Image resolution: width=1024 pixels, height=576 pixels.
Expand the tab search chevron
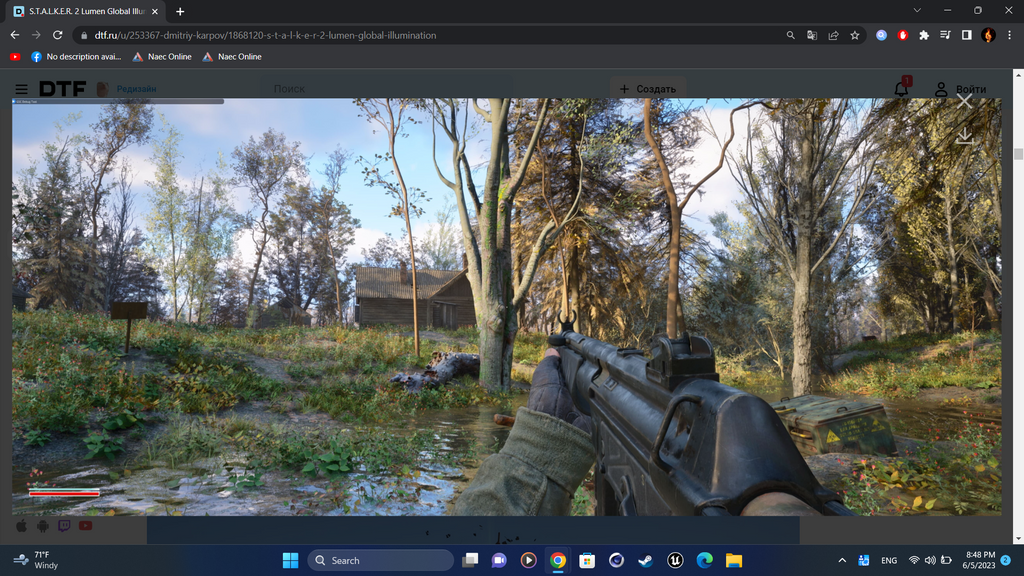pos(917,10)
